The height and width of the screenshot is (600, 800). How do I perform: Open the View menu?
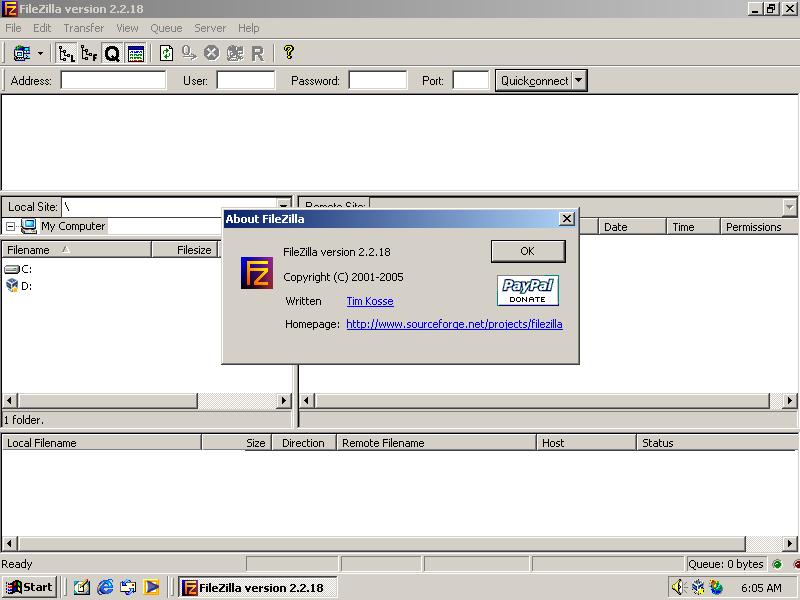tap(127, 28)
